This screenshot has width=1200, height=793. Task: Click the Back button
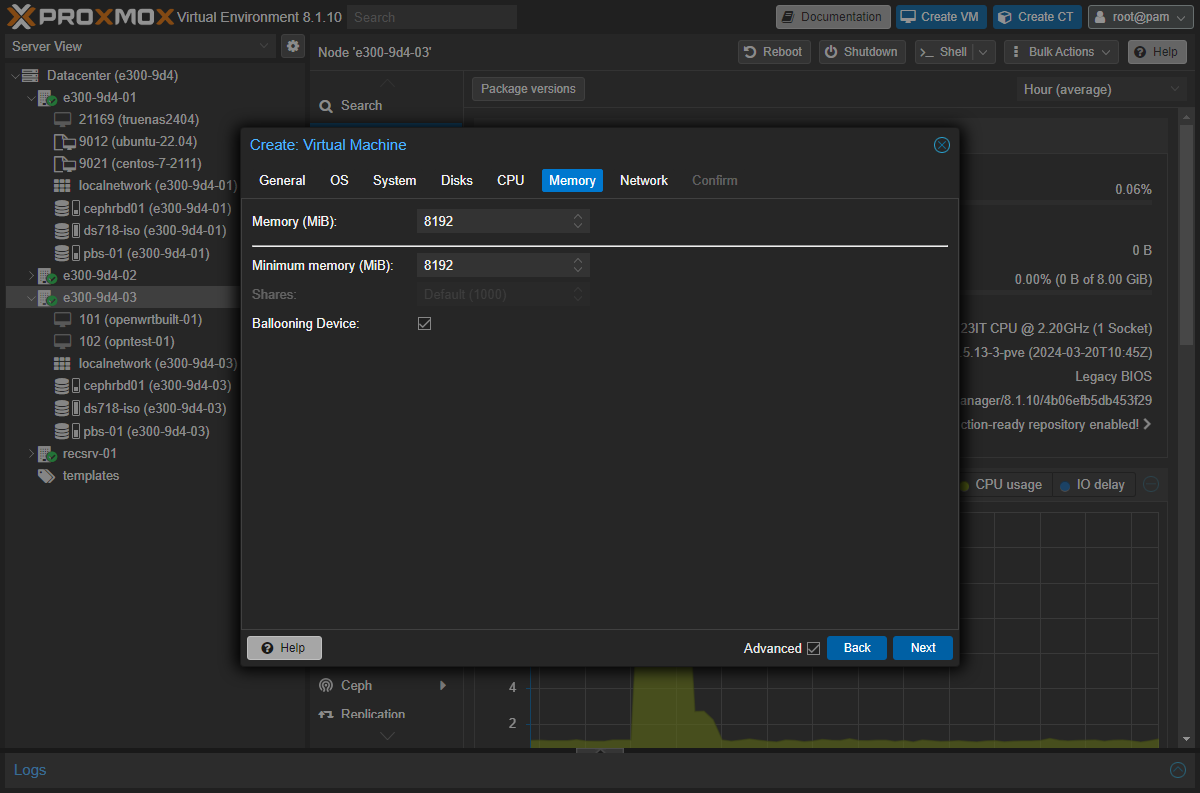(x=857, y=648)
